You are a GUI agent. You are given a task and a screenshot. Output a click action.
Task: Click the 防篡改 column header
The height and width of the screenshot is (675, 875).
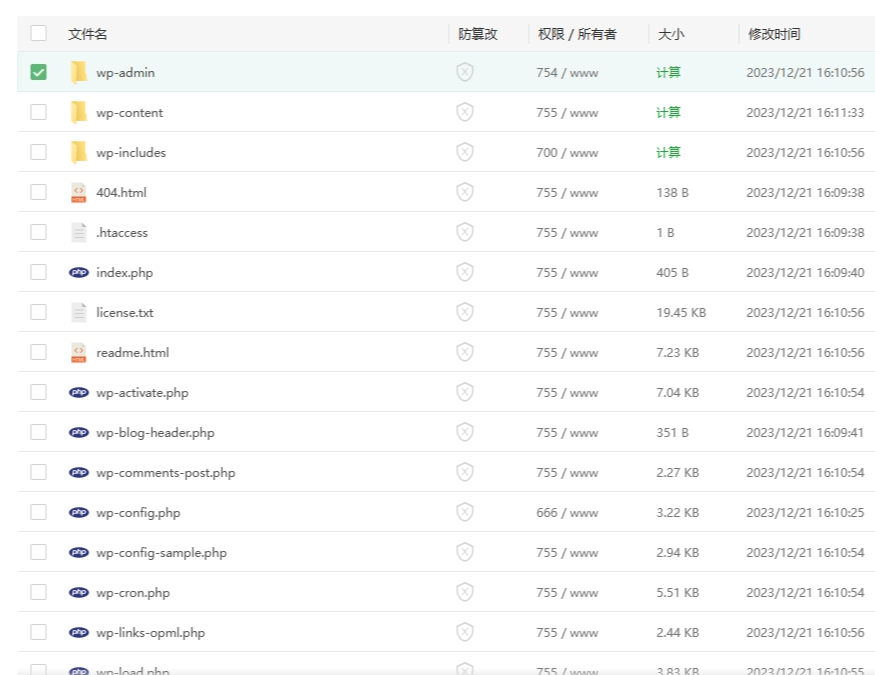click(478, 34)
